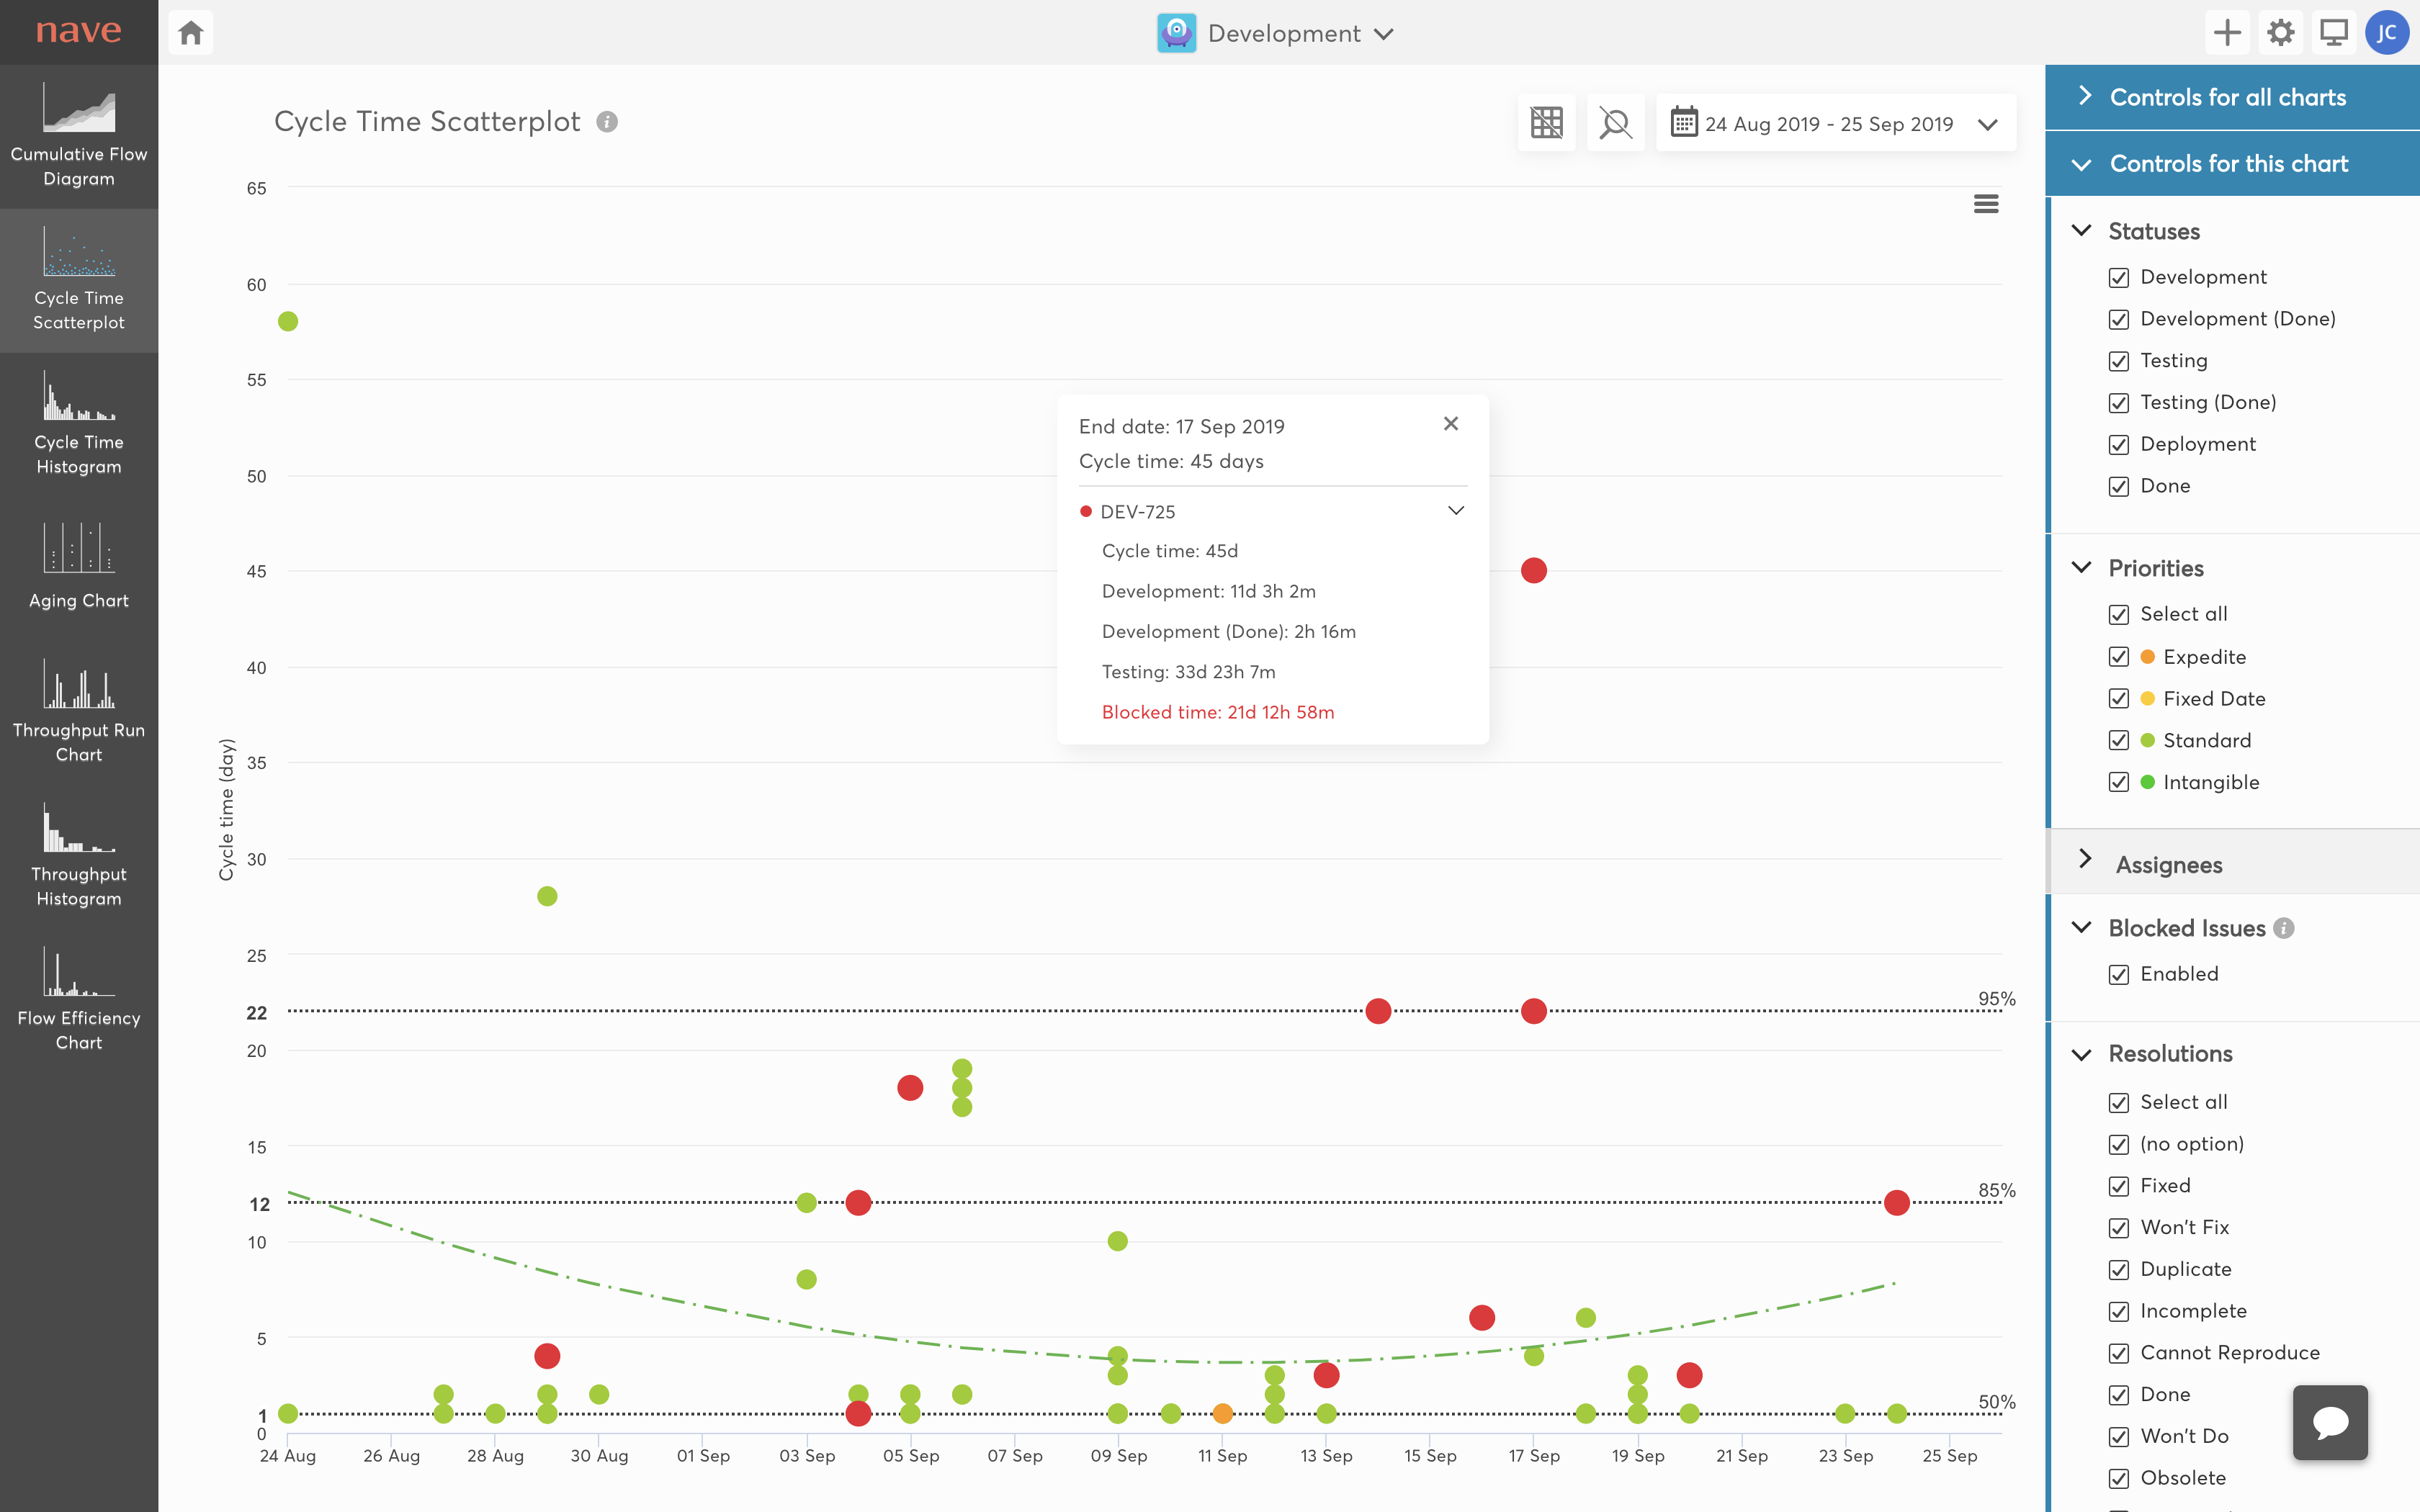Open the Throughput Run Chart
The image size is (2420, 1512).
click(78, 711)
